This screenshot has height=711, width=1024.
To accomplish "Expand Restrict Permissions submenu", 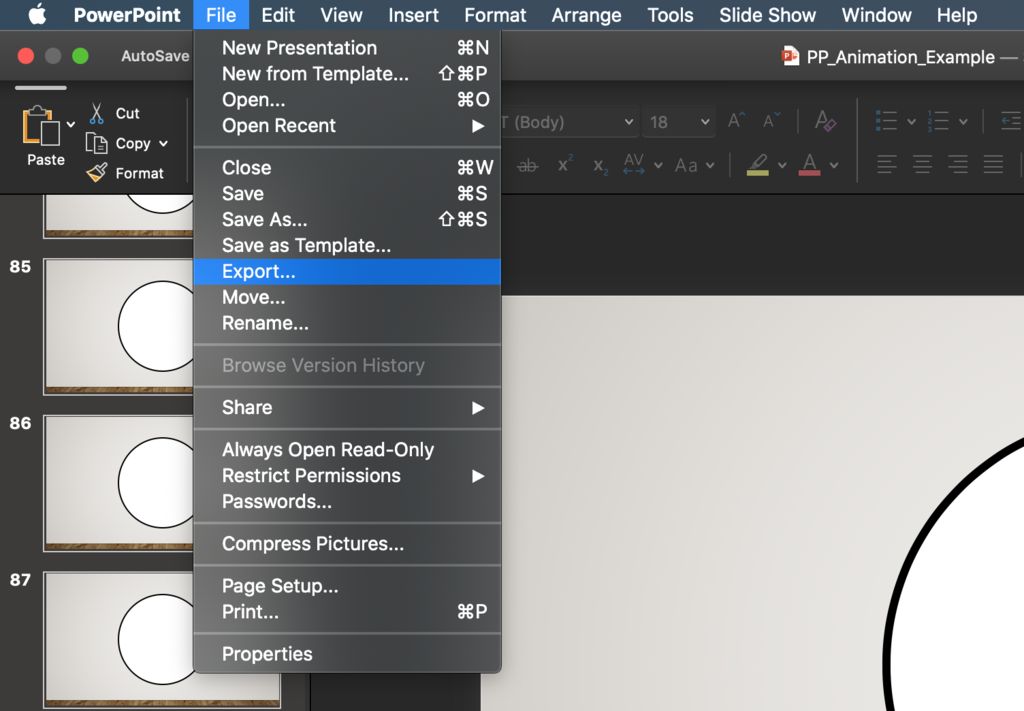I will [347, 476].
